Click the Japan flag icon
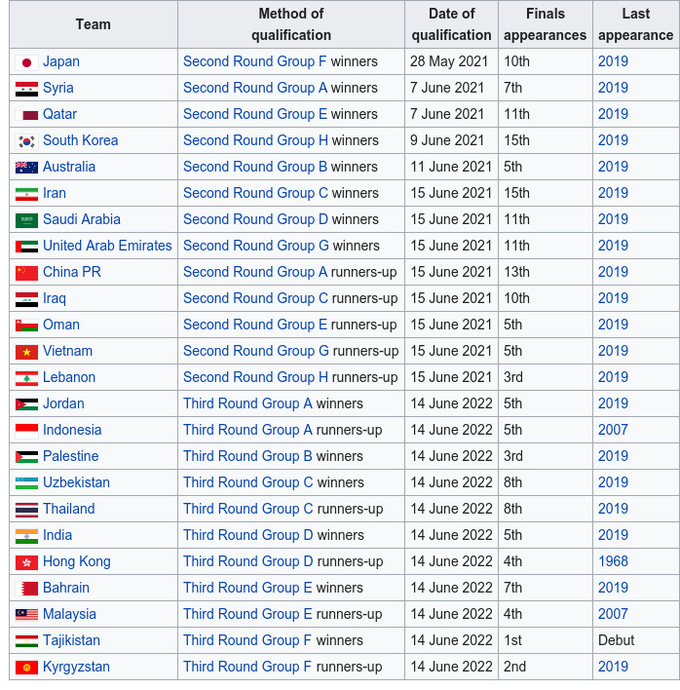 (x=27, y=62)
